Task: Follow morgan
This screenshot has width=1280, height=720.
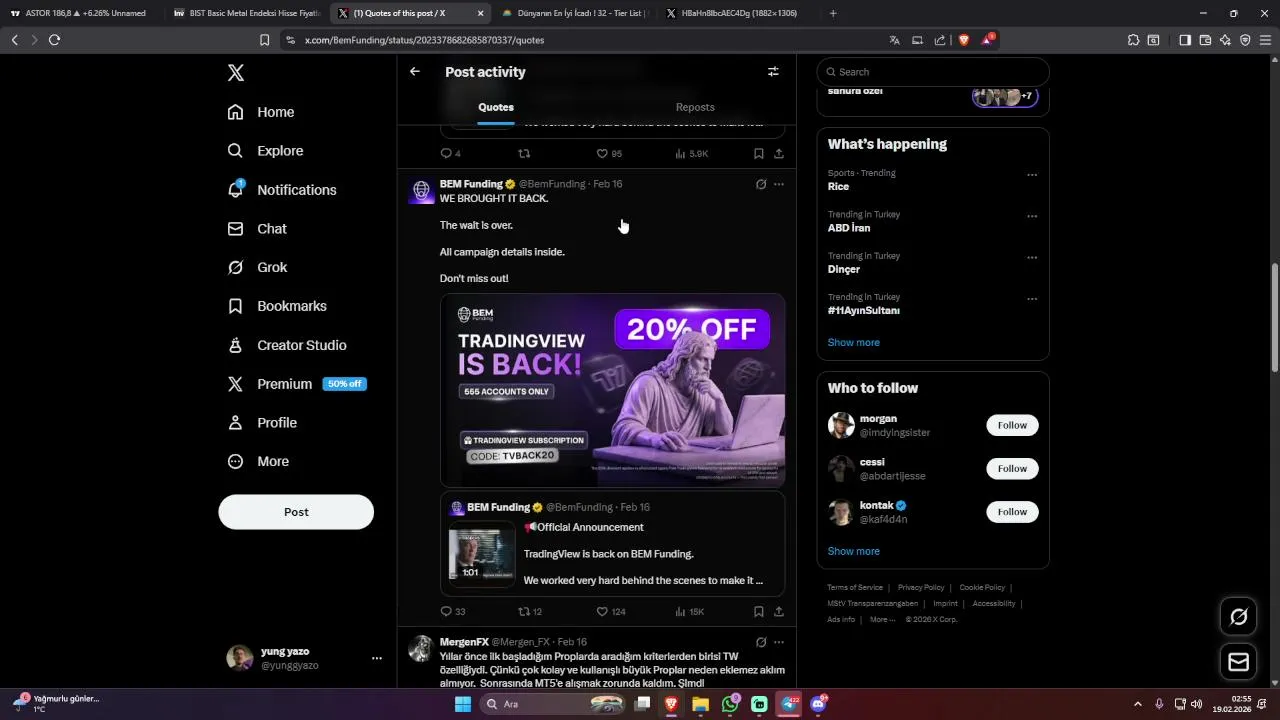Action: [1012, 425]
